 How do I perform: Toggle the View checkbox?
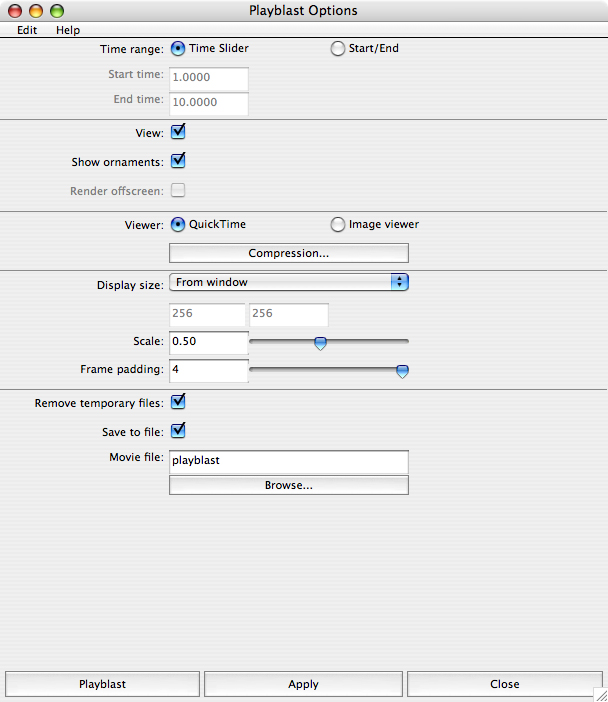coord(178,131)
